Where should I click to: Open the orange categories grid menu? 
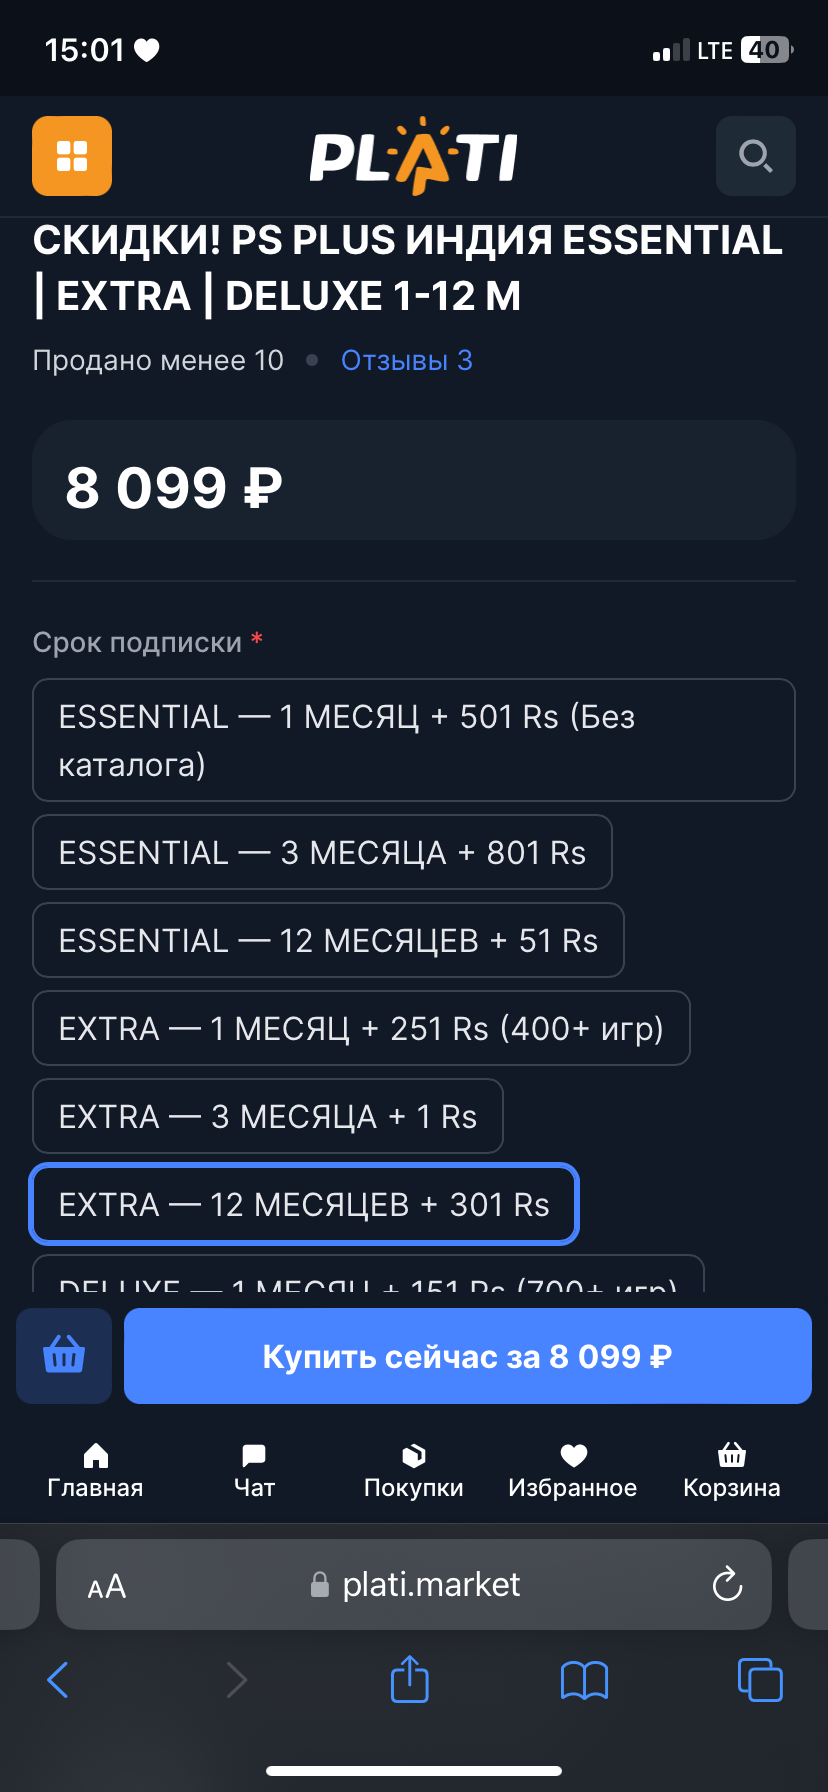72,156
